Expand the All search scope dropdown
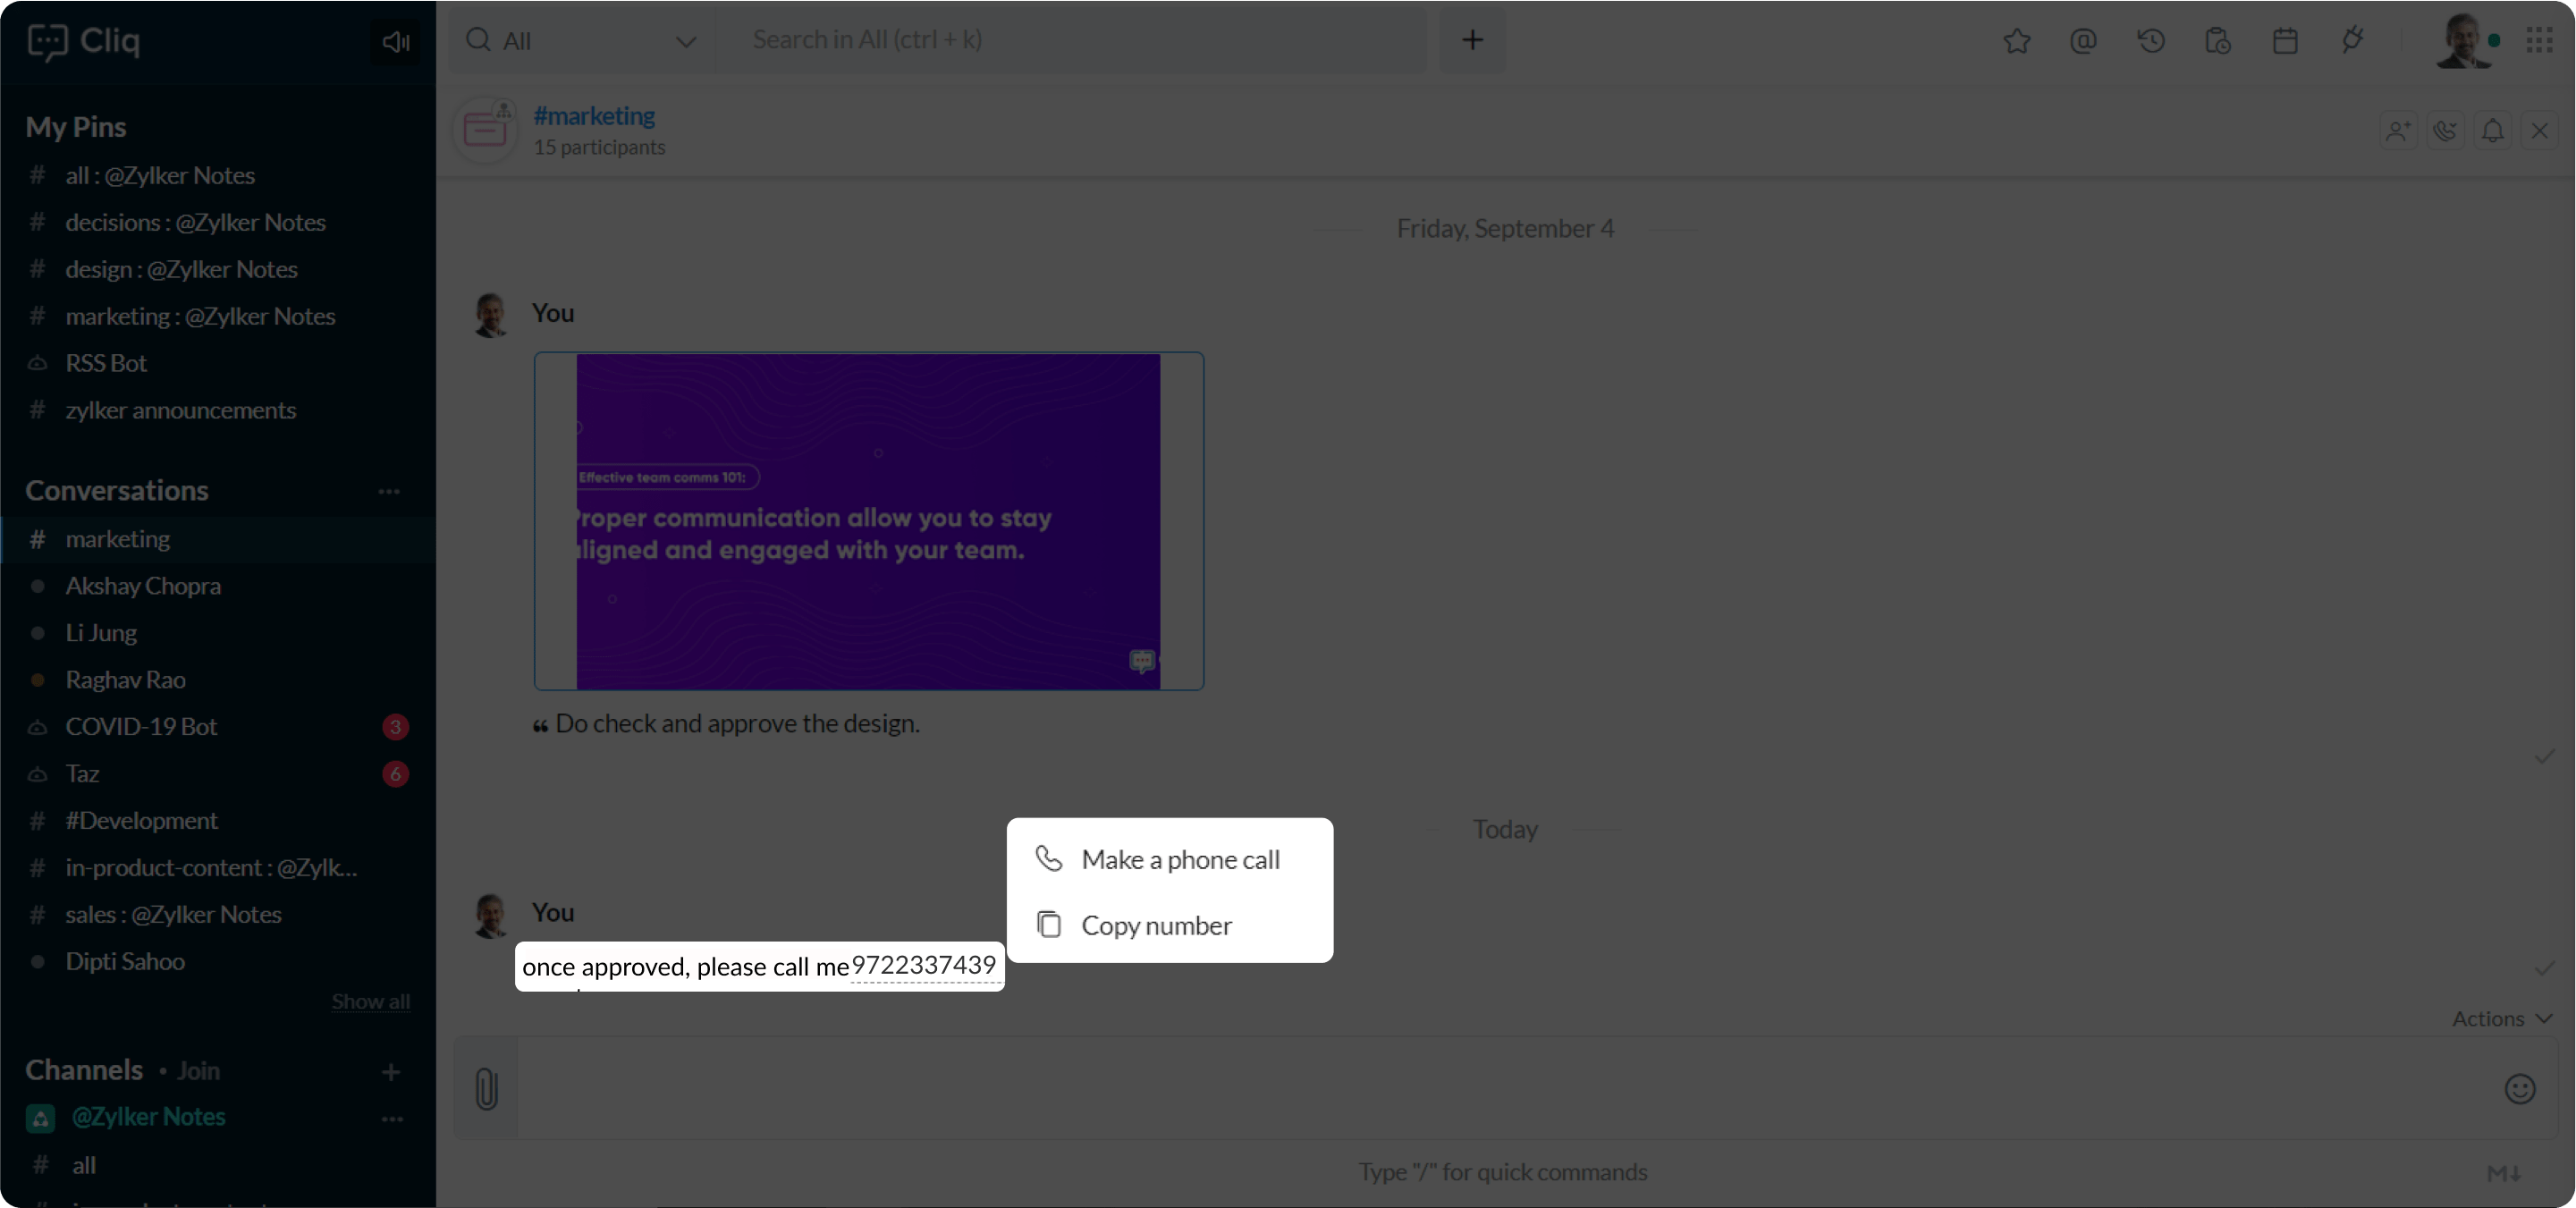Viewport: 2576px width, 1208px height. (x=685, y=41)
